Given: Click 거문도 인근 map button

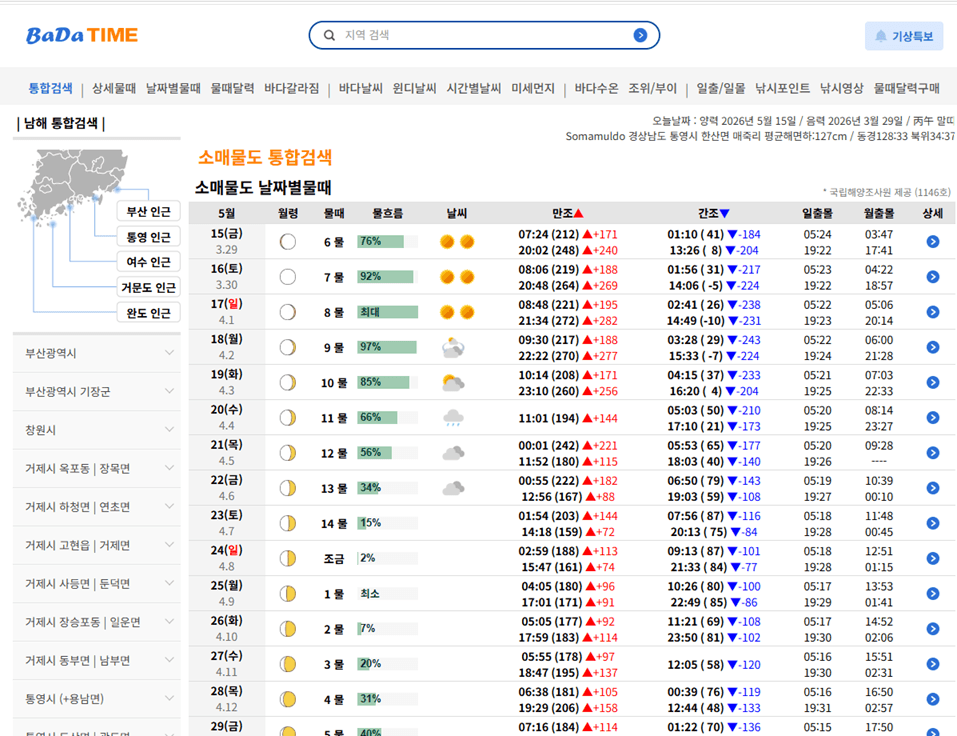Looking at the screenshot, I should tap(148, 287).
